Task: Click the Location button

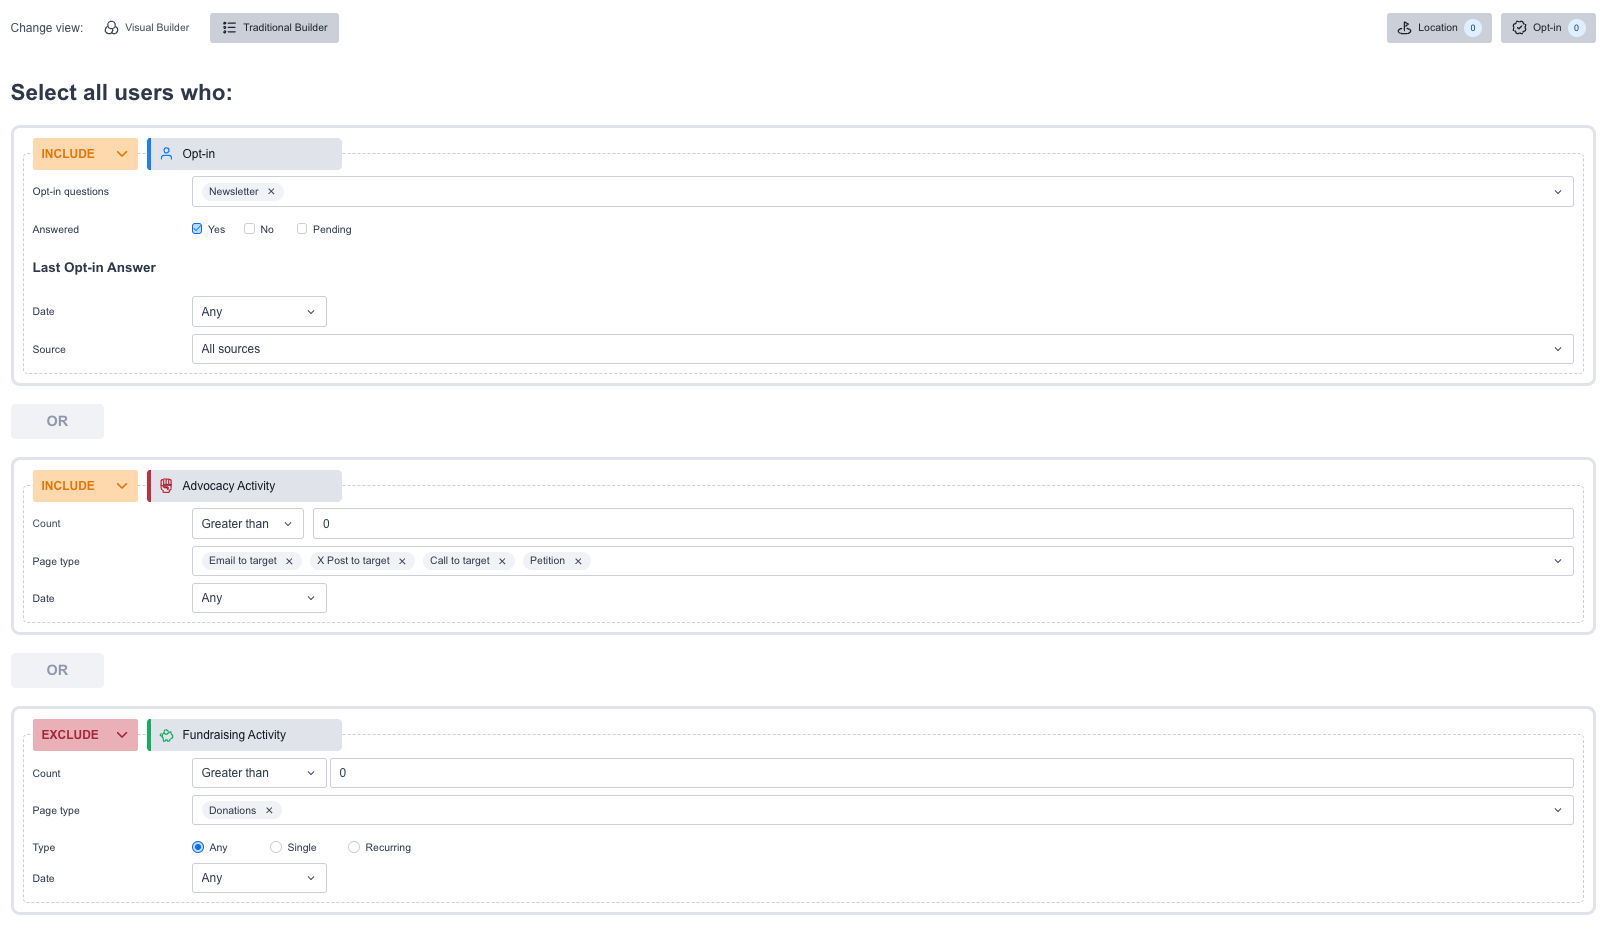Action: (x=1438, y=28)
